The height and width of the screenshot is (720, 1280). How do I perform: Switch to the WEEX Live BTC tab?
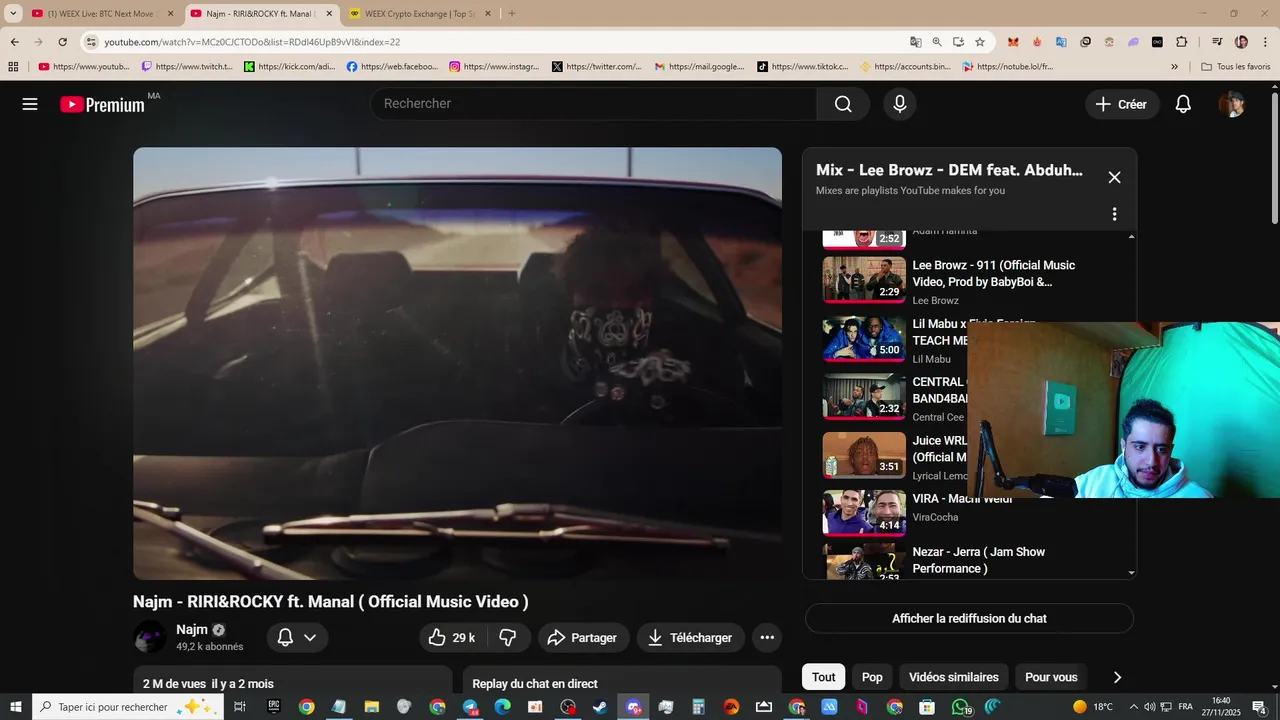click(103, 13)
